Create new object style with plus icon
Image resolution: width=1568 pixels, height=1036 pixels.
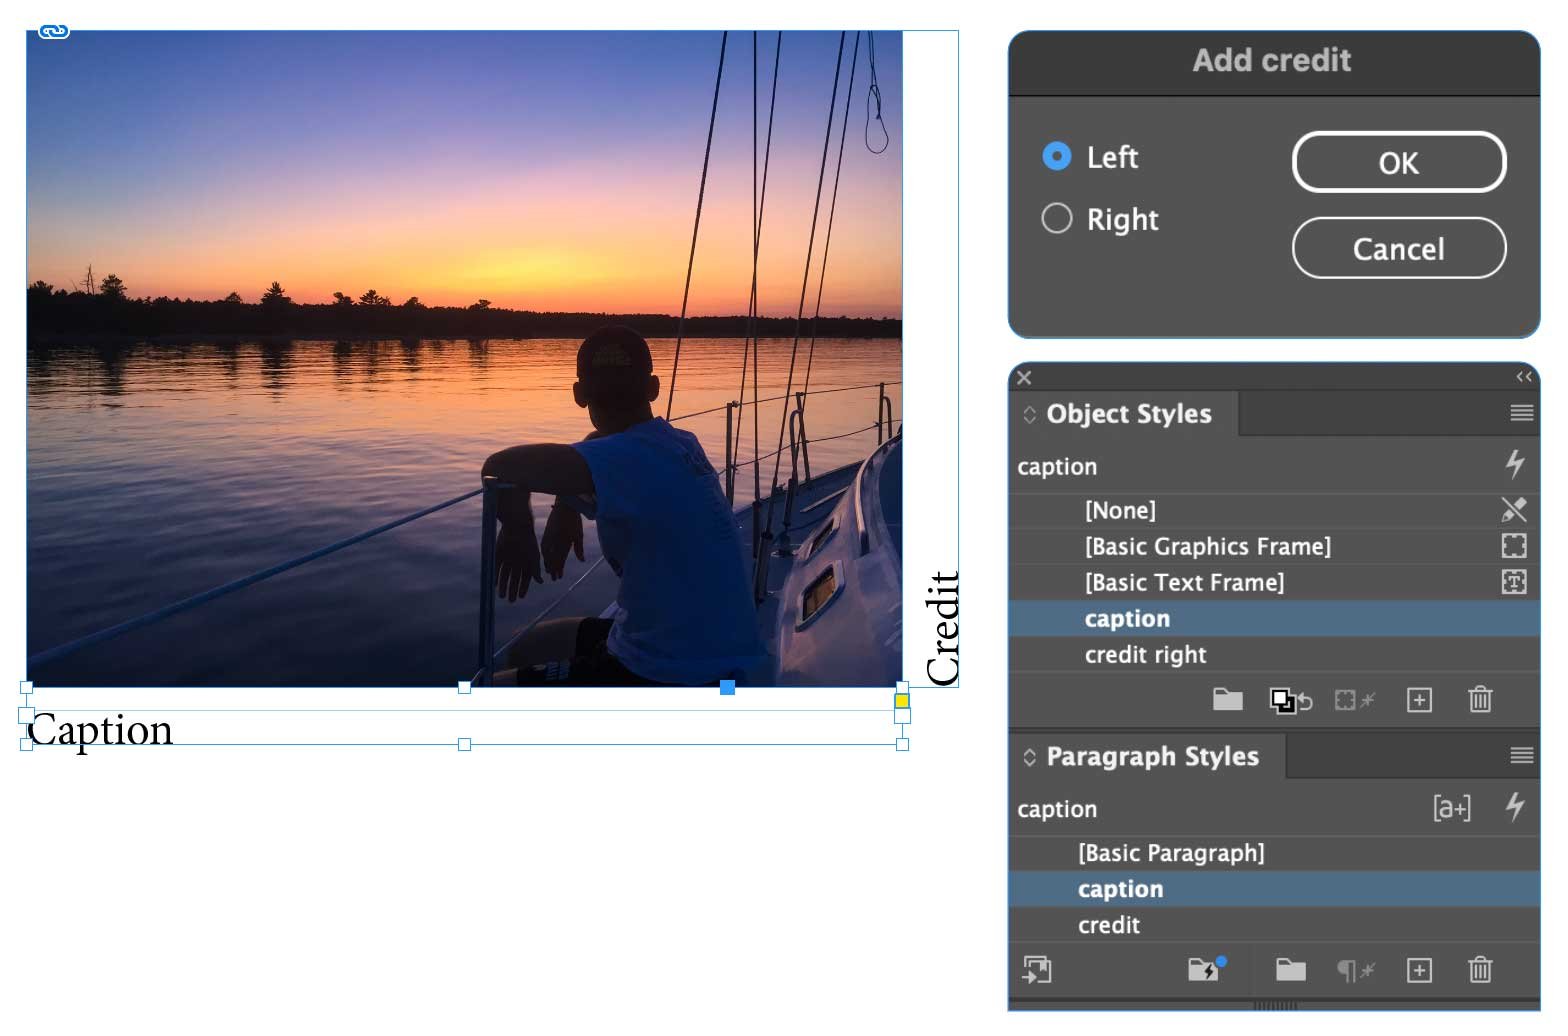[1419, 699]
